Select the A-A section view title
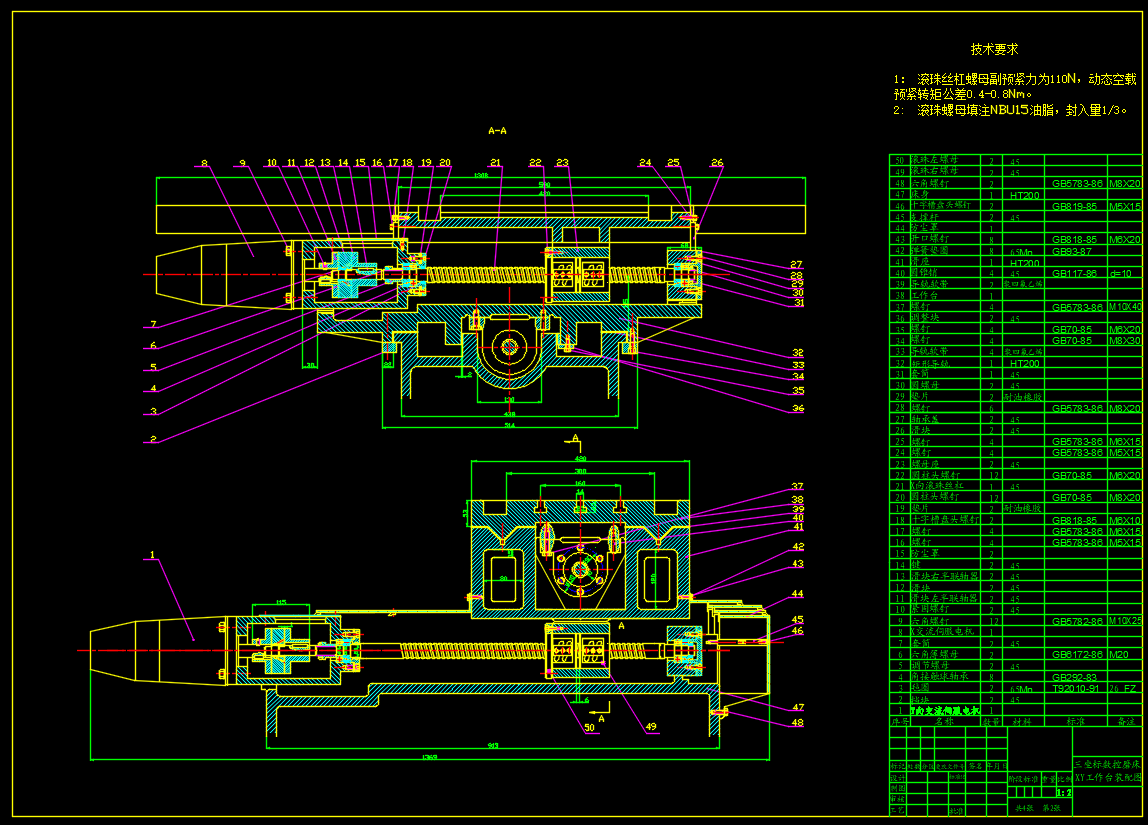The height and width of the screenshot is (825, 1148). [x=497, y=130]
